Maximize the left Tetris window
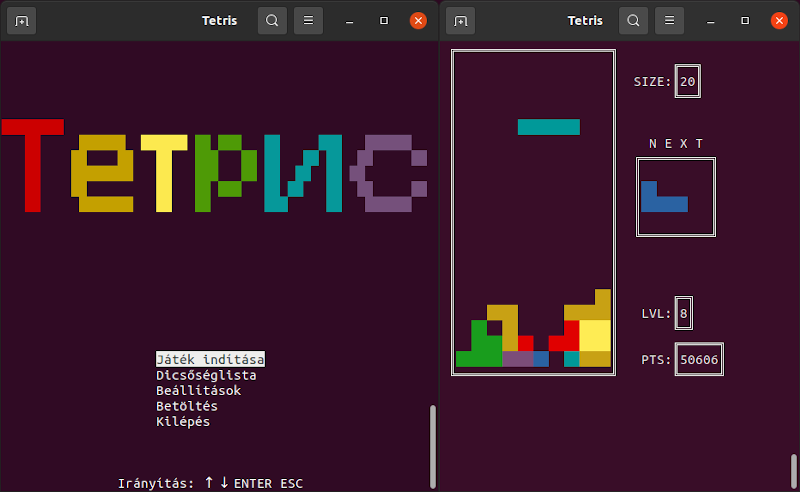The height and width of the screenshot is (492, 800). 384,21
